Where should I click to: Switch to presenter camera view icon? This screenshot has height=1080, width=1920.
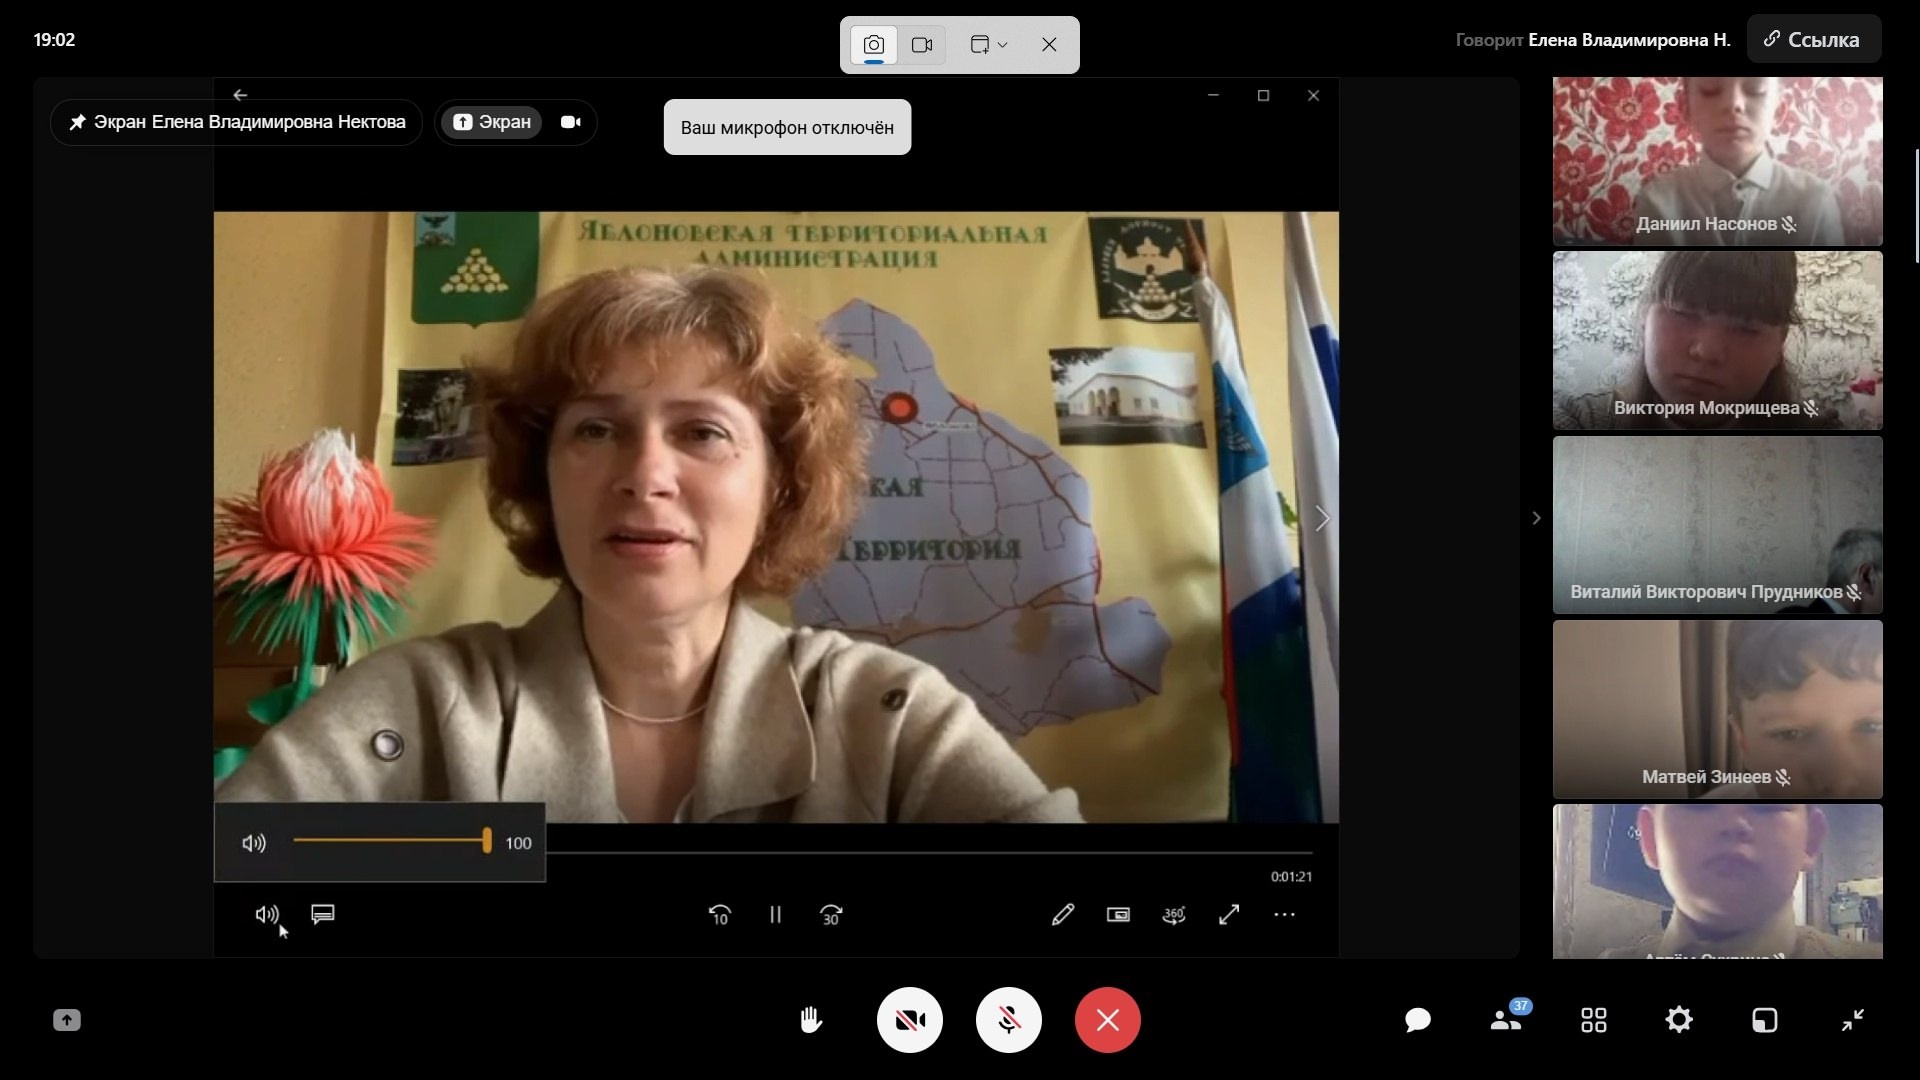coord(571,122)
